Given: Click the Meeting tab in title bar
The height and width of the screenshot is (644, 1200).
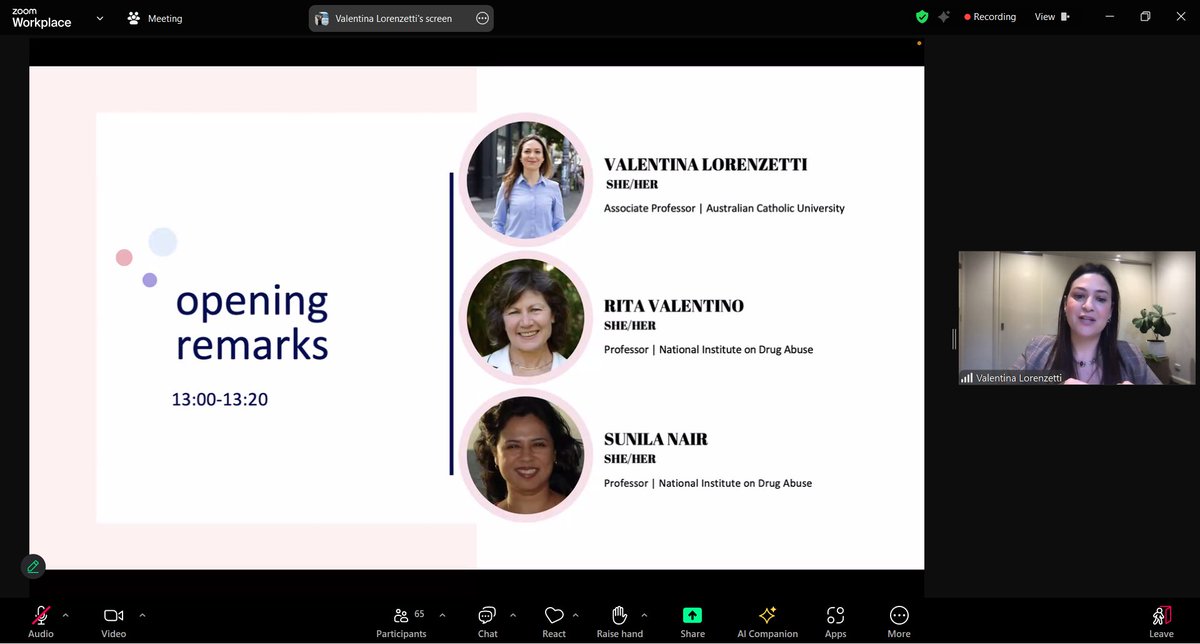Looking at the screenshot, I should click(x=154, y=17).
